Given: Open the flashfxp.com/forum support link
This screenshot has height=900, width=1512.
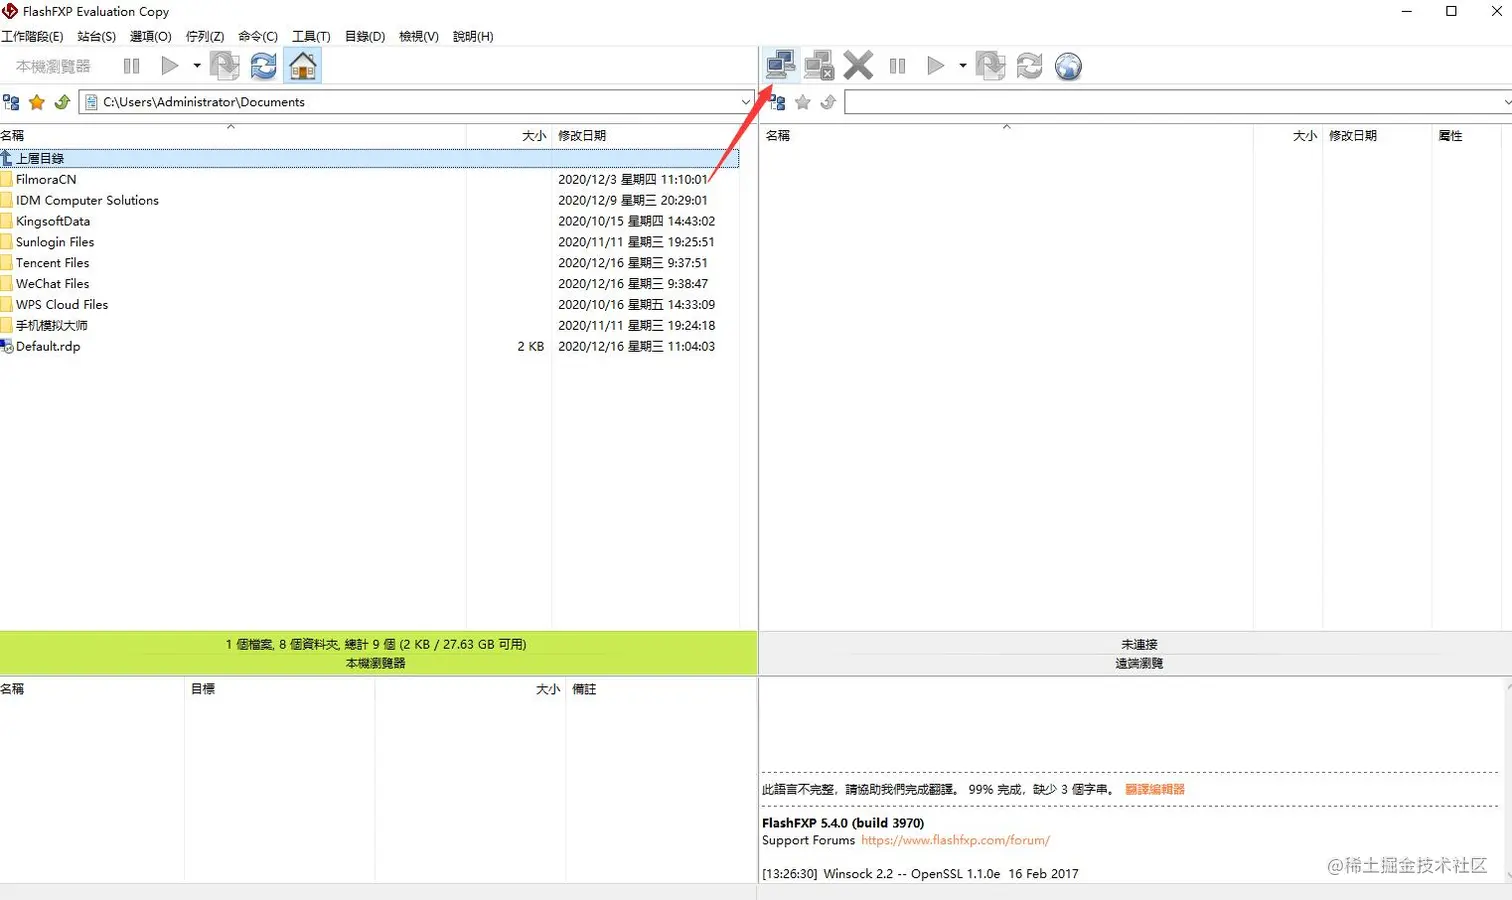Looking at the screenshot, I should [955, 840].
